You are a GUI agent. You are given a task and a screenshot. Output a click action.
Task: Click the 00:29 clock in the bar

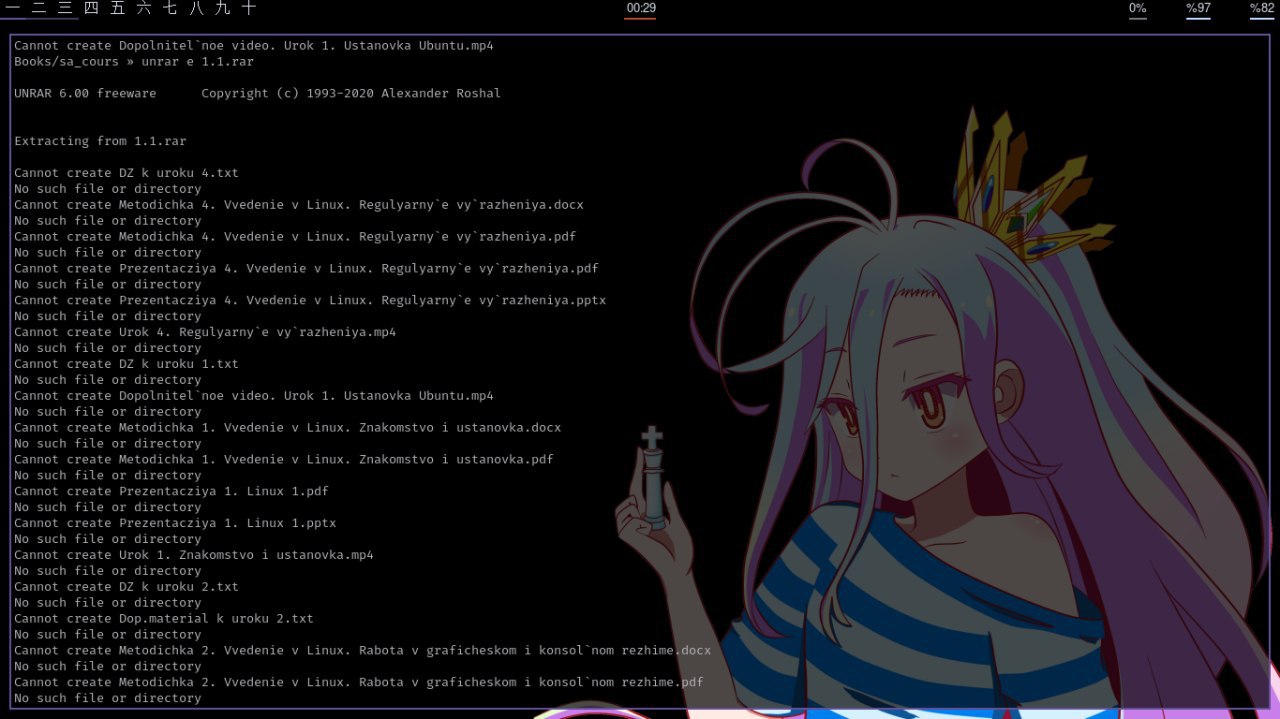tap(641, 8)
